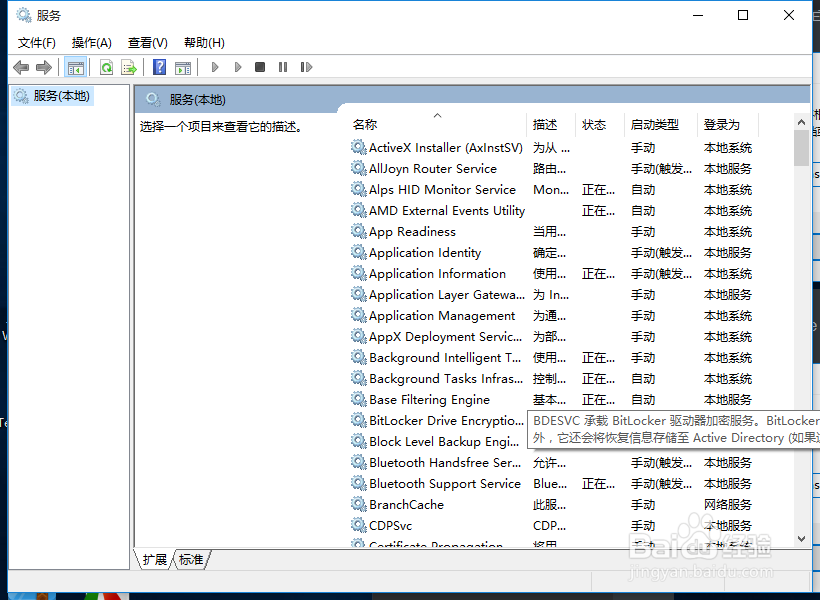Click the Blue... description of Bluetooth Support
Viewport: 820px width, 600px height.
pyautogui.click(x=550, y=484)
